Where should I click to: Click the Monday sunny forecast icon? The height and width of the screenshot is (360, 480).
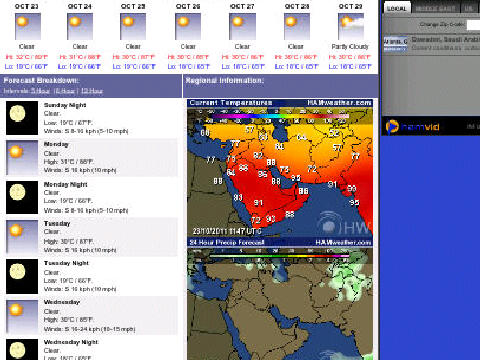[22, 158]
